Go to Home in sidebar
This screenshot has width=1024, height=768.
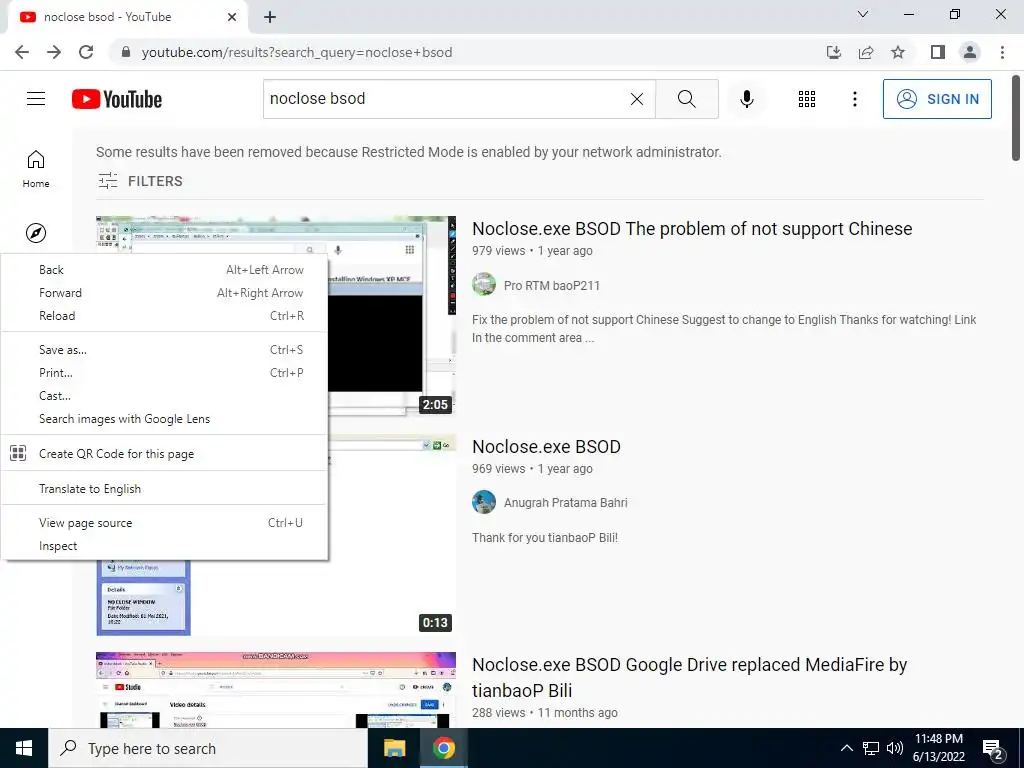tap(36, 168)
